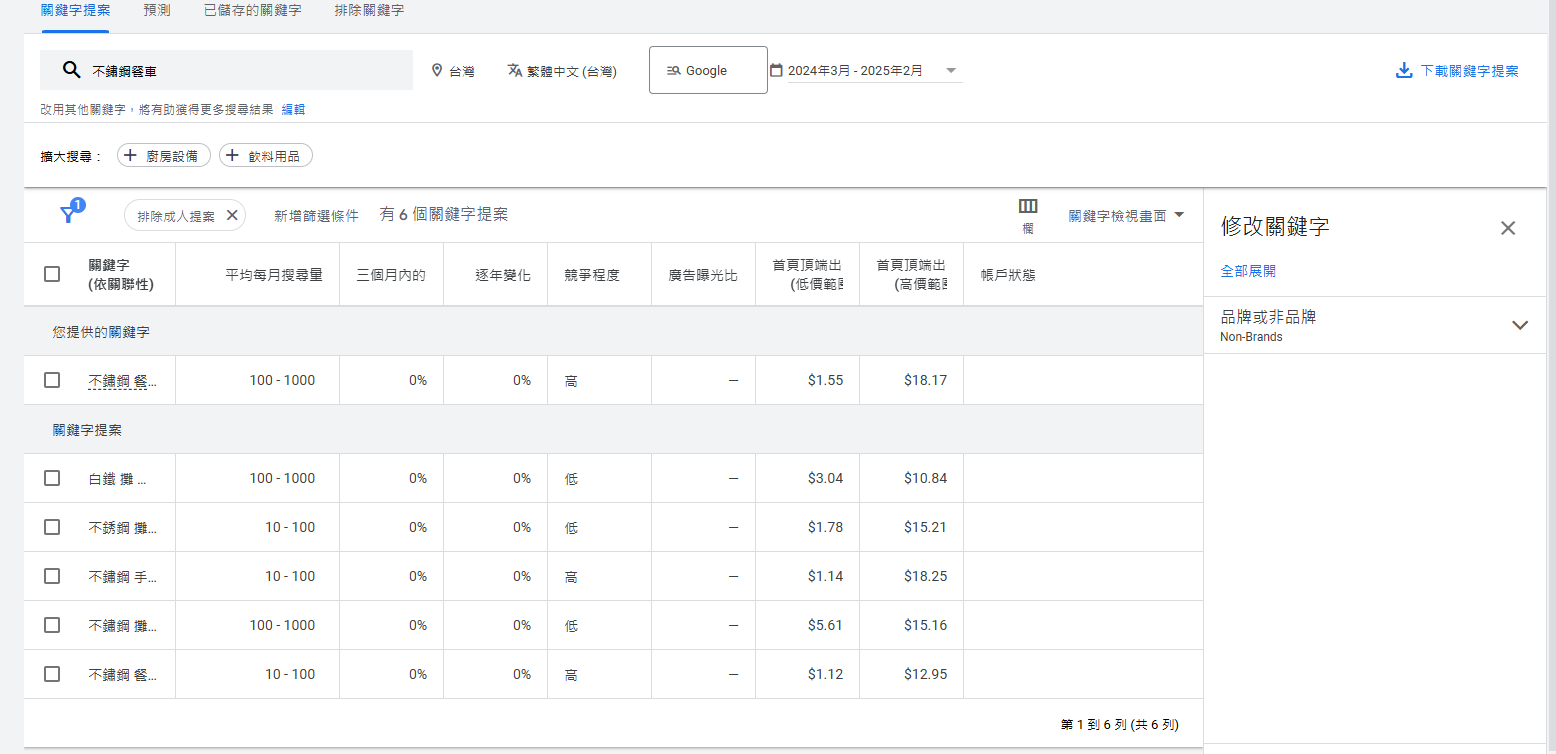Click the 第 1 到 6 列 pagination text

click(1120, 724)
